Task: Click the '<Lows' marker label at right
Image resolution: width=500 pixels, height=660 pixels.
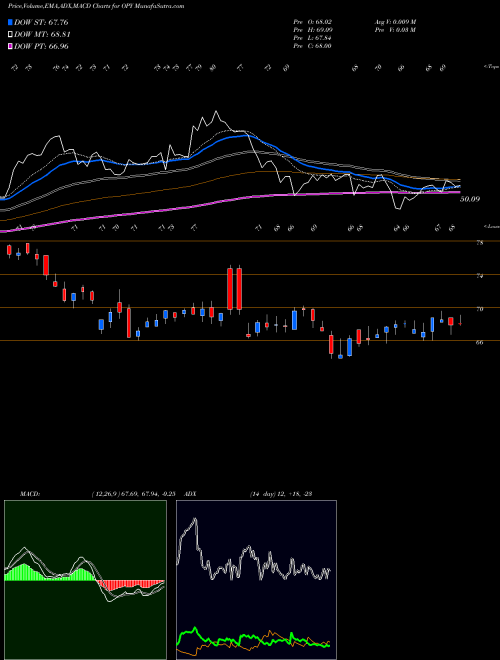Action: pos(491,226)
